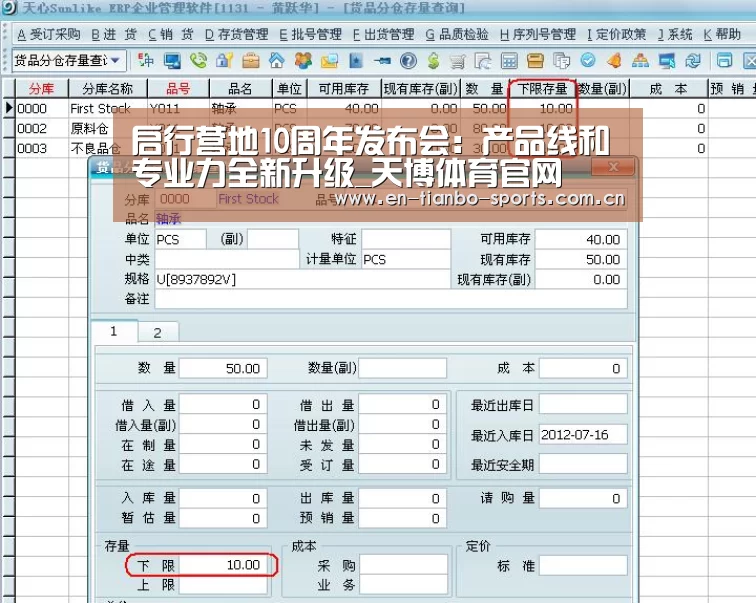
Task: Click the group of people icon
Action: tap(303, 60)
